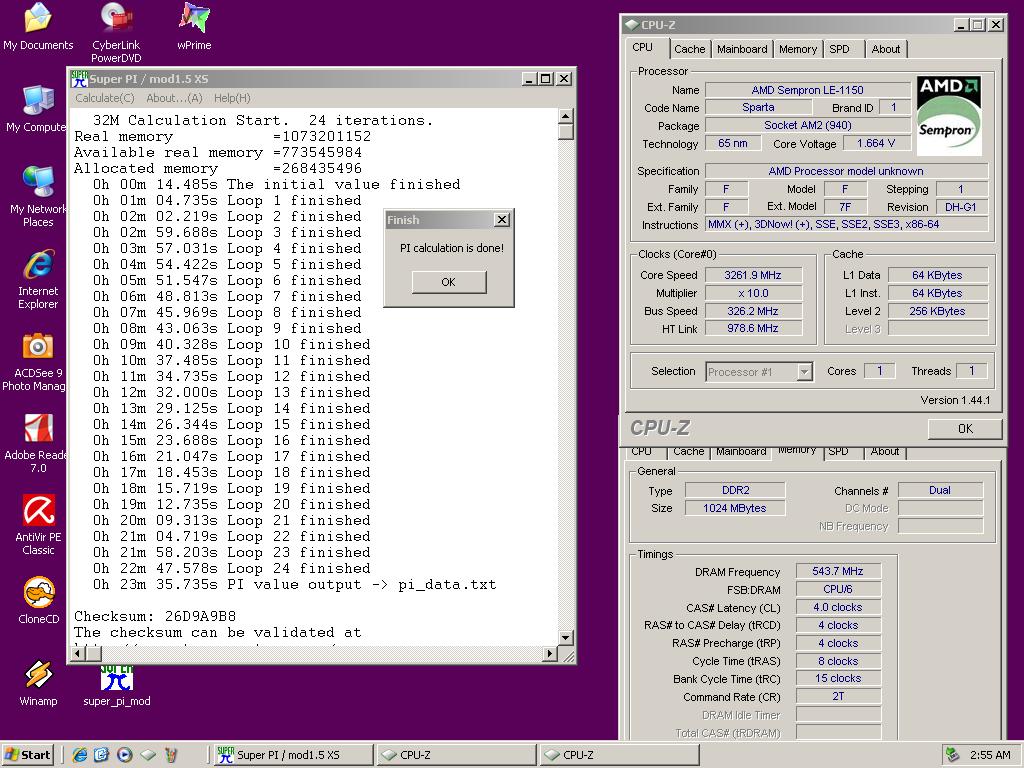Open ACDSee 9 Photo Manager icon

[x=36, y=362]
